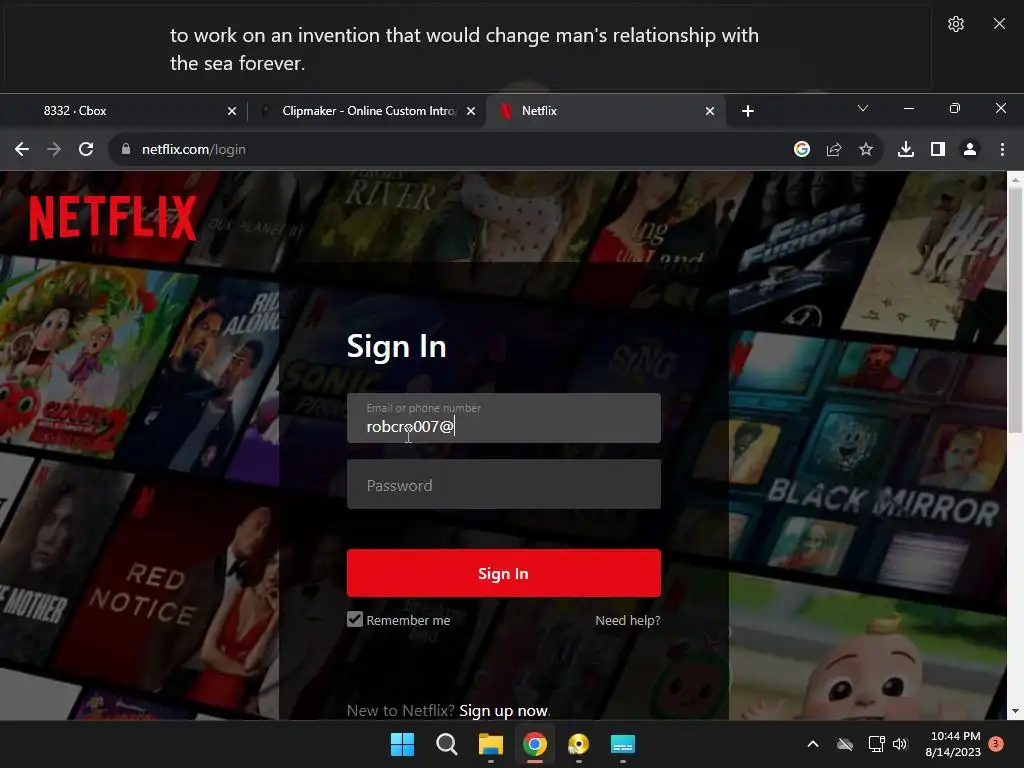The image size is (1024, 768).
Task: Open yellow disc app in taskbar
Action: pos(579,744)
